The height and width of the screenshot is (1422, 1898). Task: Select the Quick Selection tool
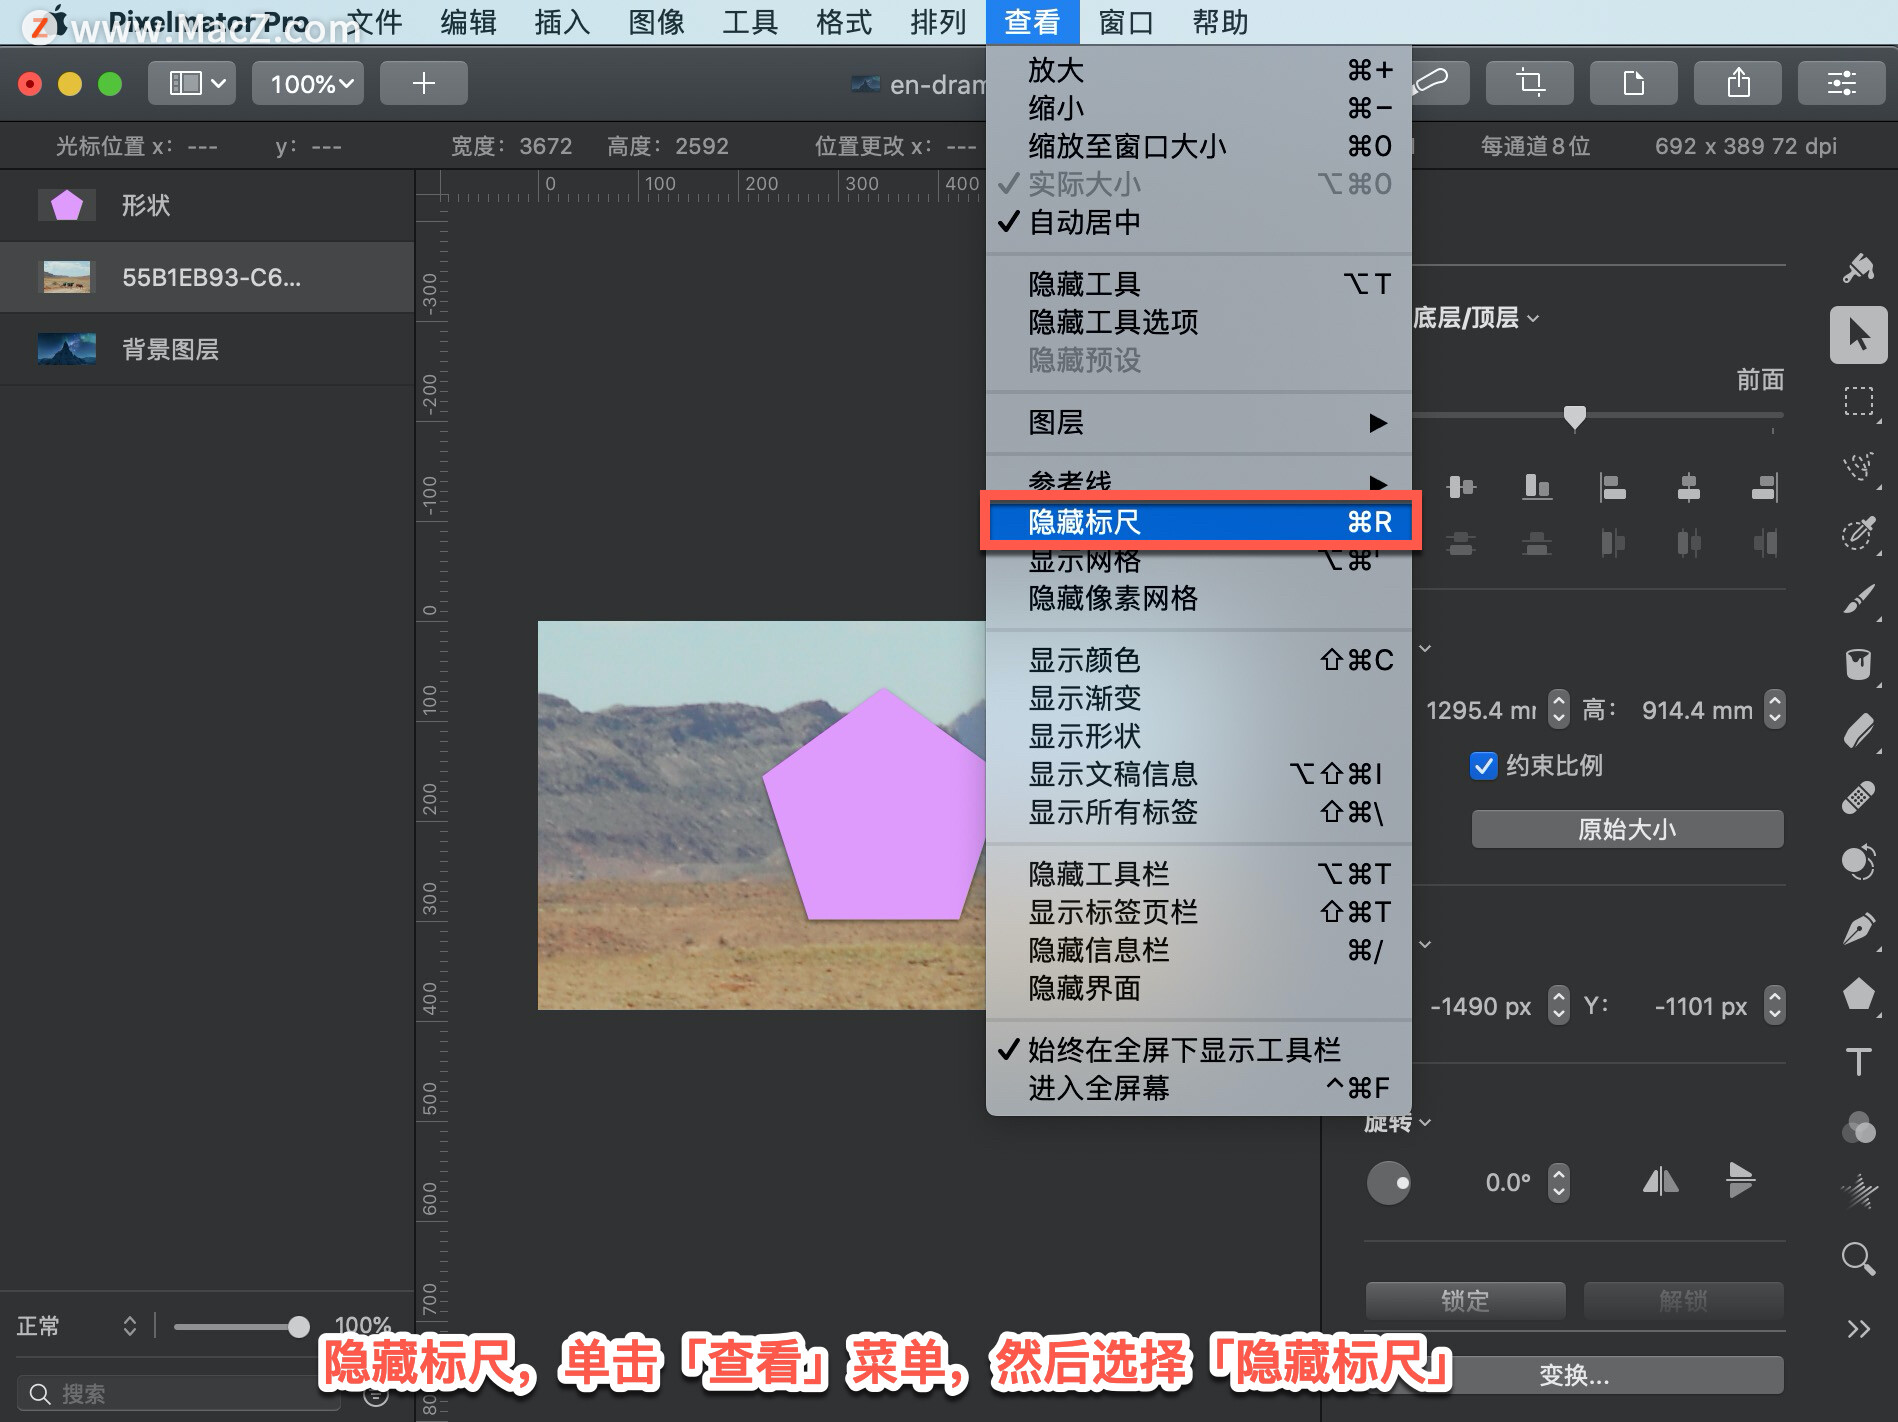click(1858, 532)
